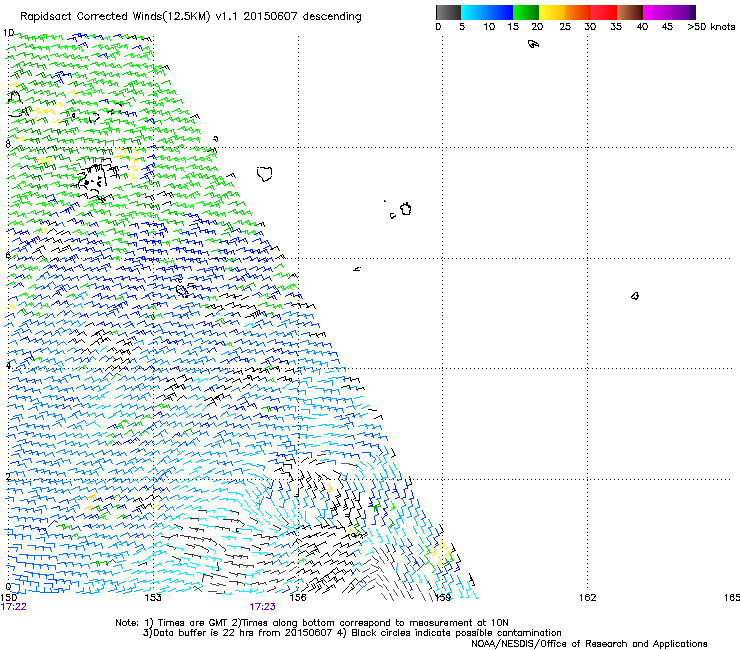Click the legend tick label '40'
Viewport: 740px width, 650px height.
[x=642, y=27]
